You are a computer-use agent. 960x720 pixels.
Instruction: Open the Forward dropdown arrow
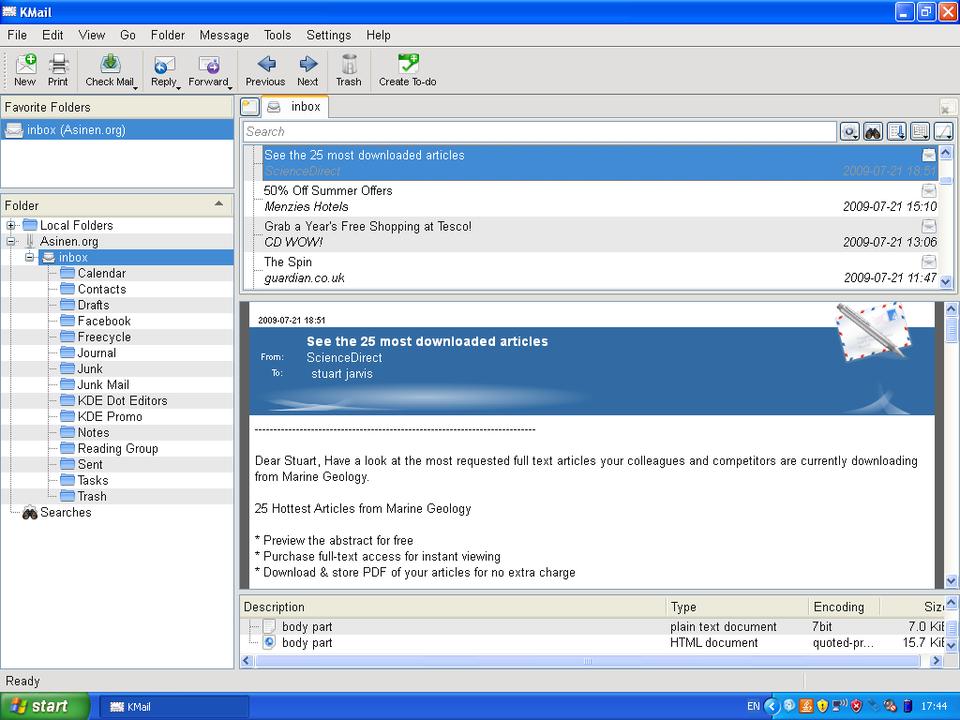tap(231, 87)
